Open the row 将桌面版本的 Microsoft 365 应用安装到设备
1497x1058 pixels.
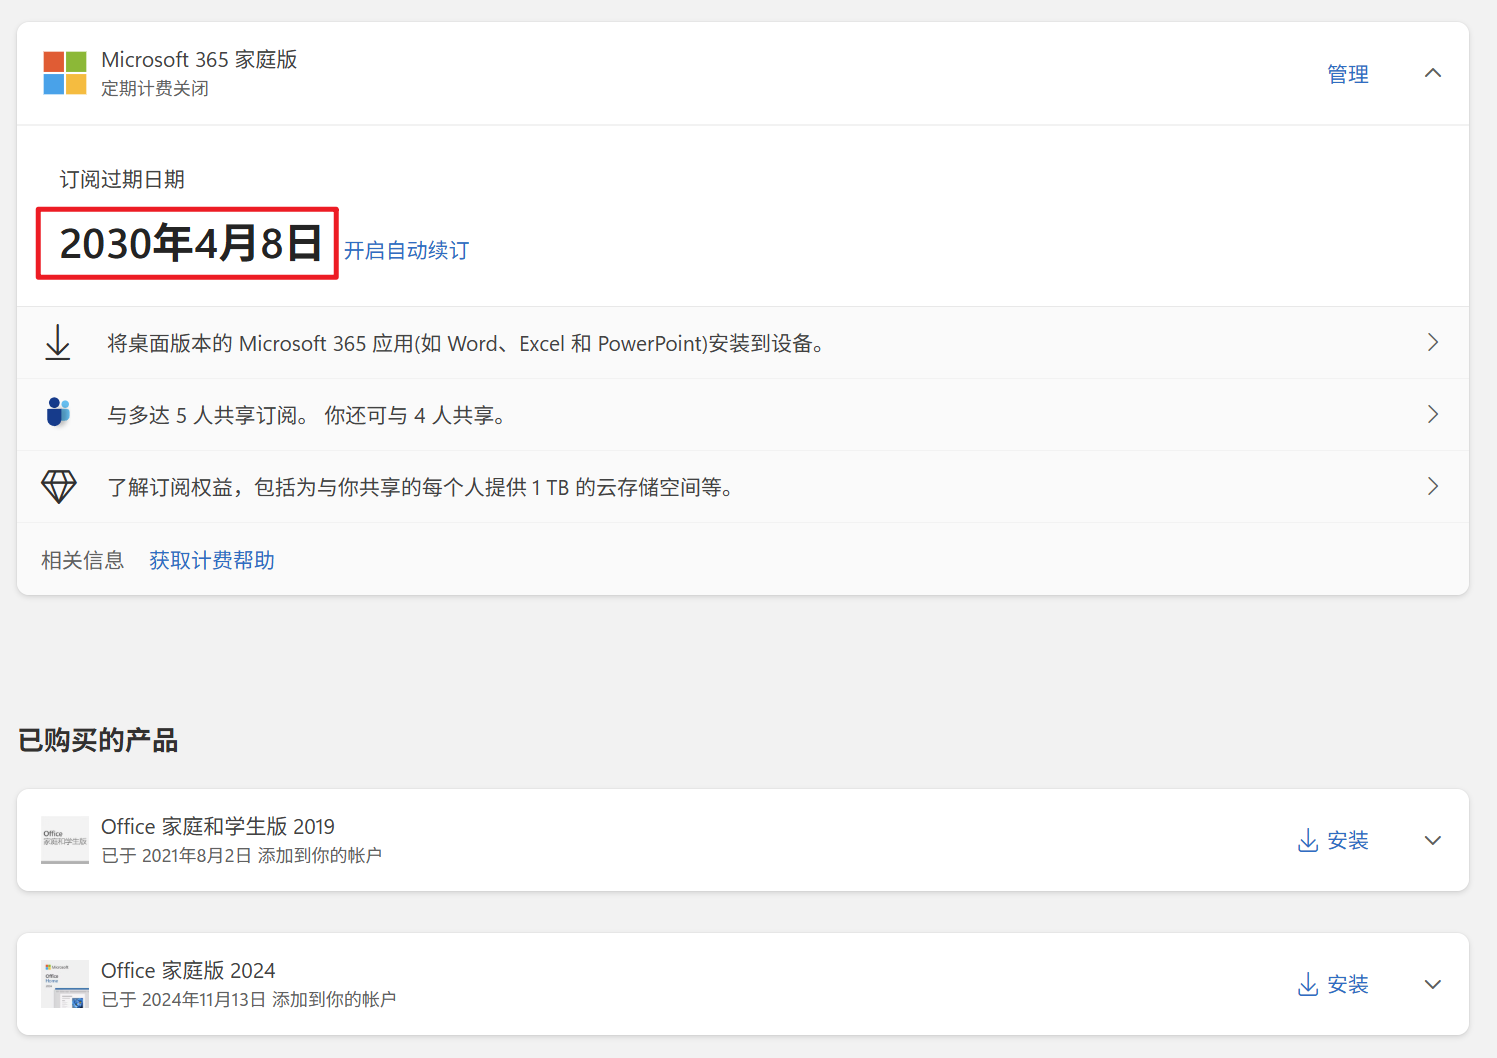pyautogui.click(x=743, y=343)
